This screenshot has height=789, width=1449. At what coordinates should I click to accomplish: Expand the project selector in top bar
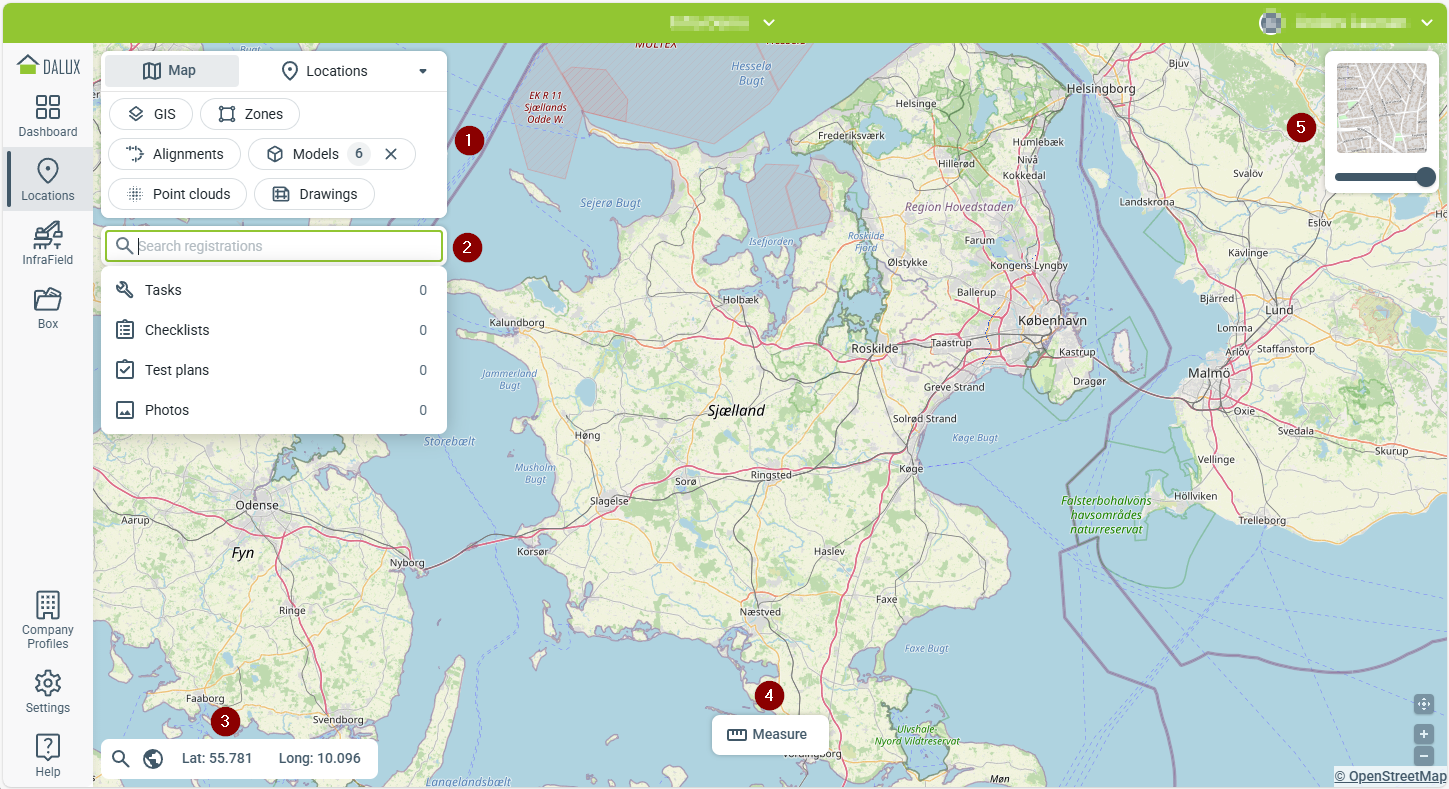tap(768, 22)
